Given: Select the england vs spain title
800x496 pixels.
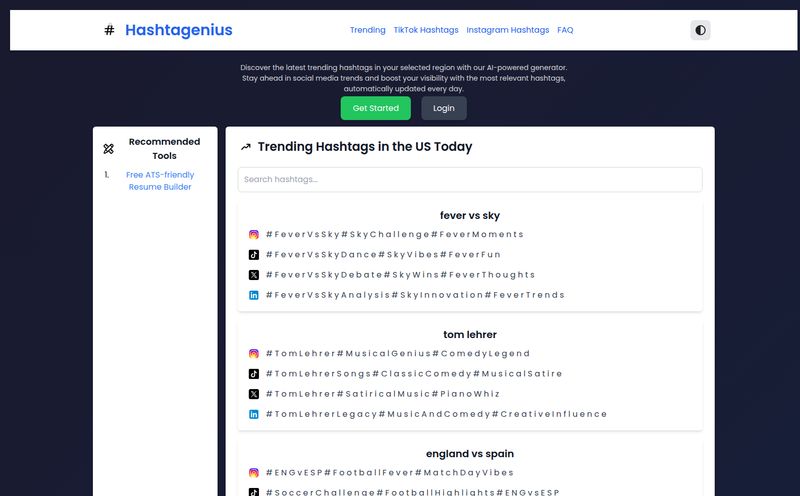Looking at the screenshot, I should point(470,454).
